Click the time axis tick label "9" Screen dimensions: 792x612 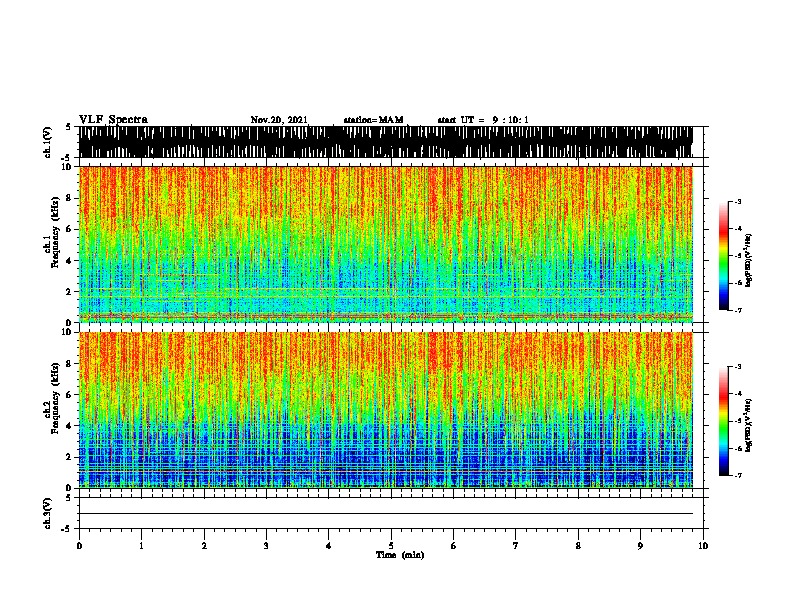(640, 546)
